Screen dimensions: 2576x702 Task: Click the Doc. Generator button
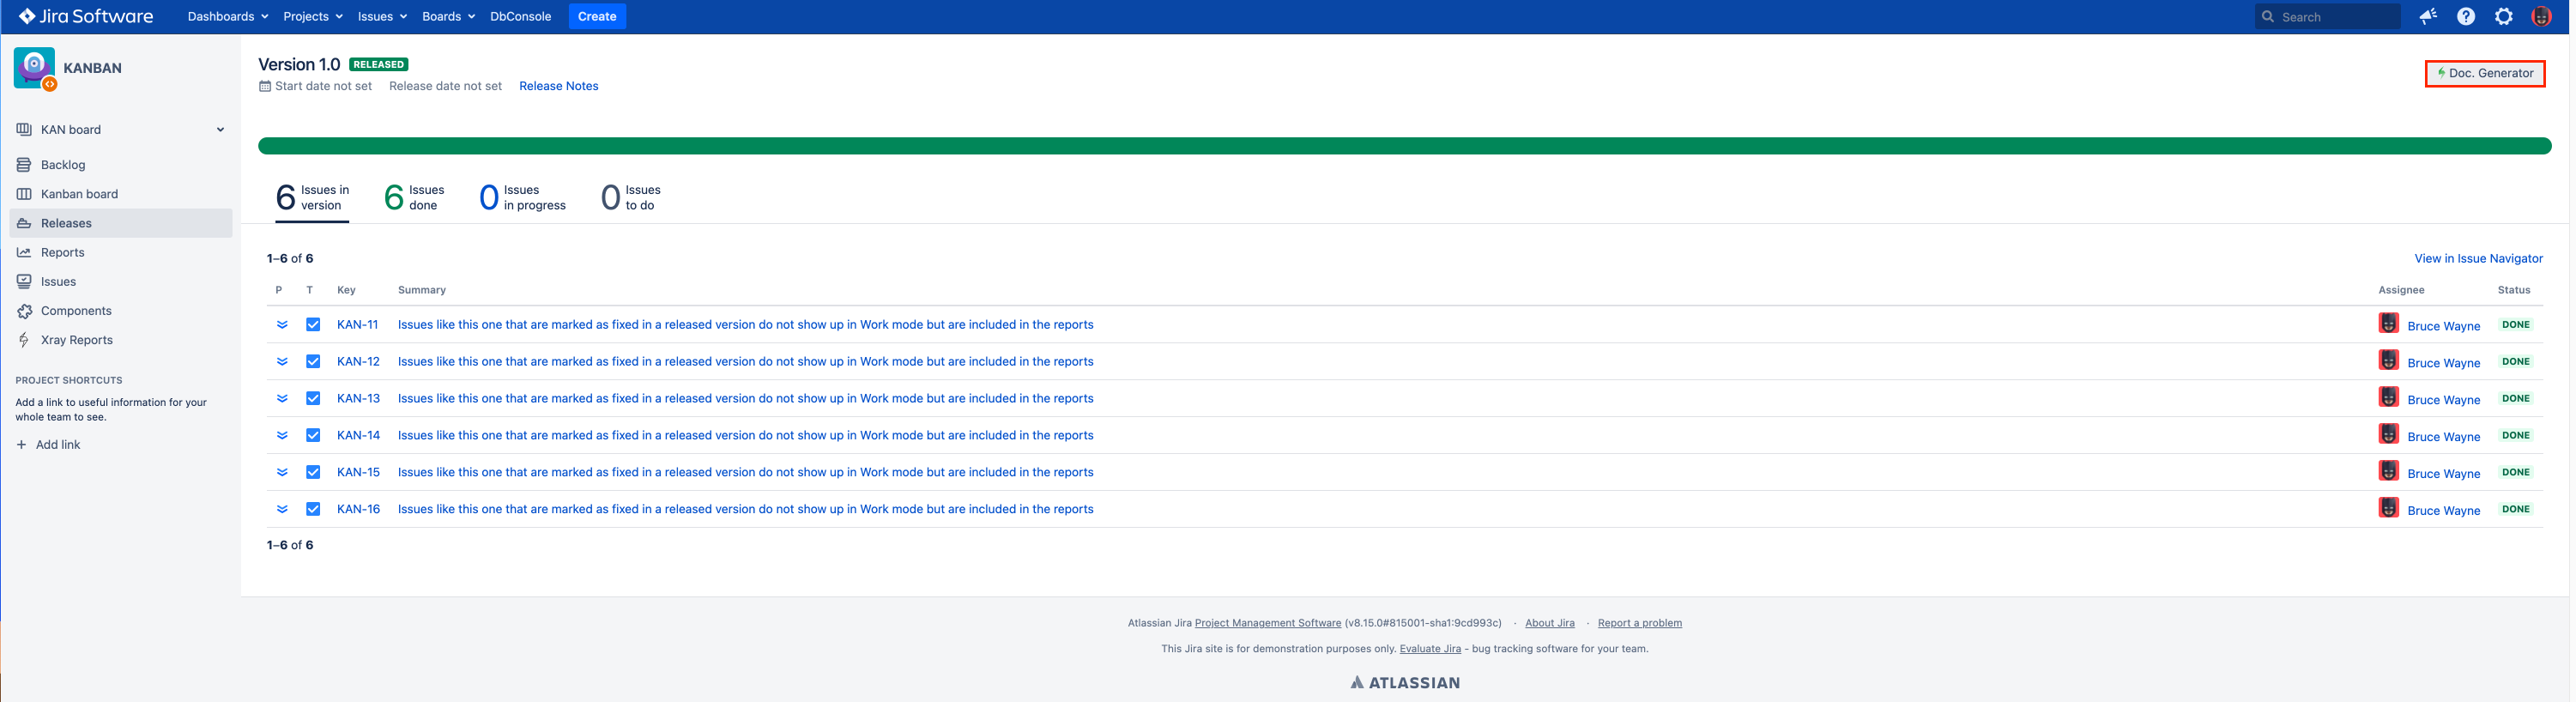point(2485,73)
